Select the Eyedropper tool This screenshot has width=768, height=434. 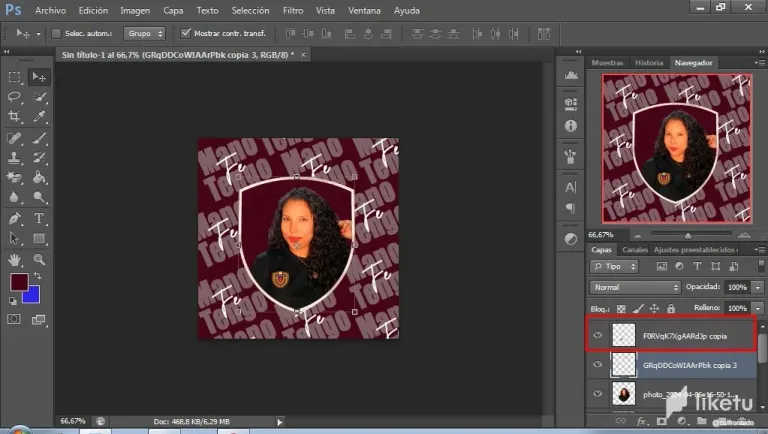(39, 116)
